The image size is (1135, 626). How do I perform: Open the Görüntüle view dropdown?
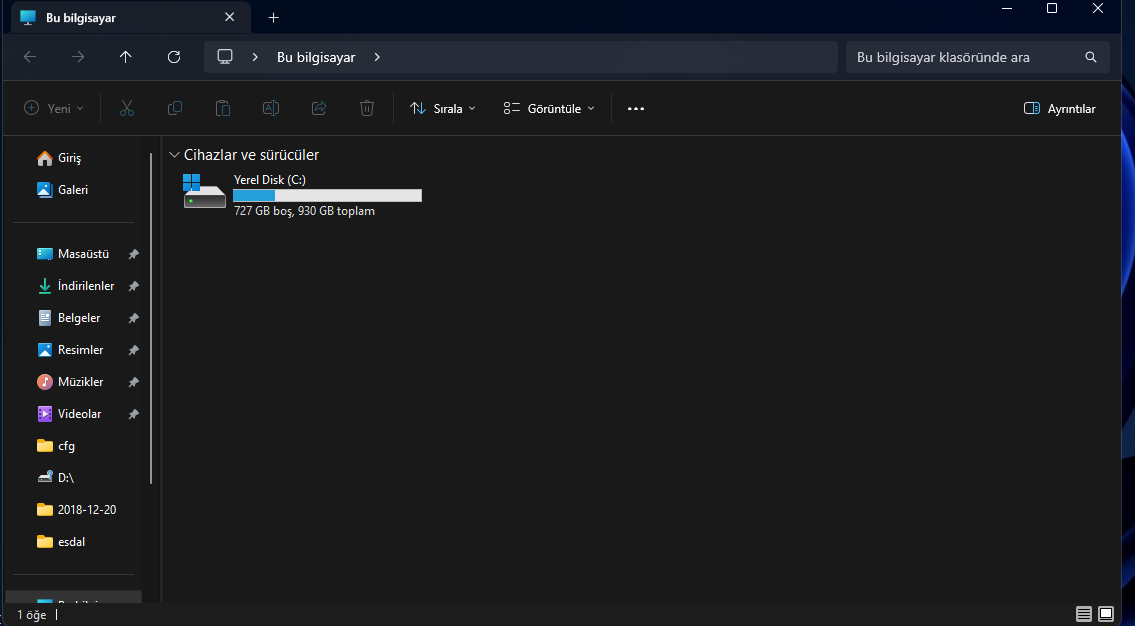pos(549,109)
